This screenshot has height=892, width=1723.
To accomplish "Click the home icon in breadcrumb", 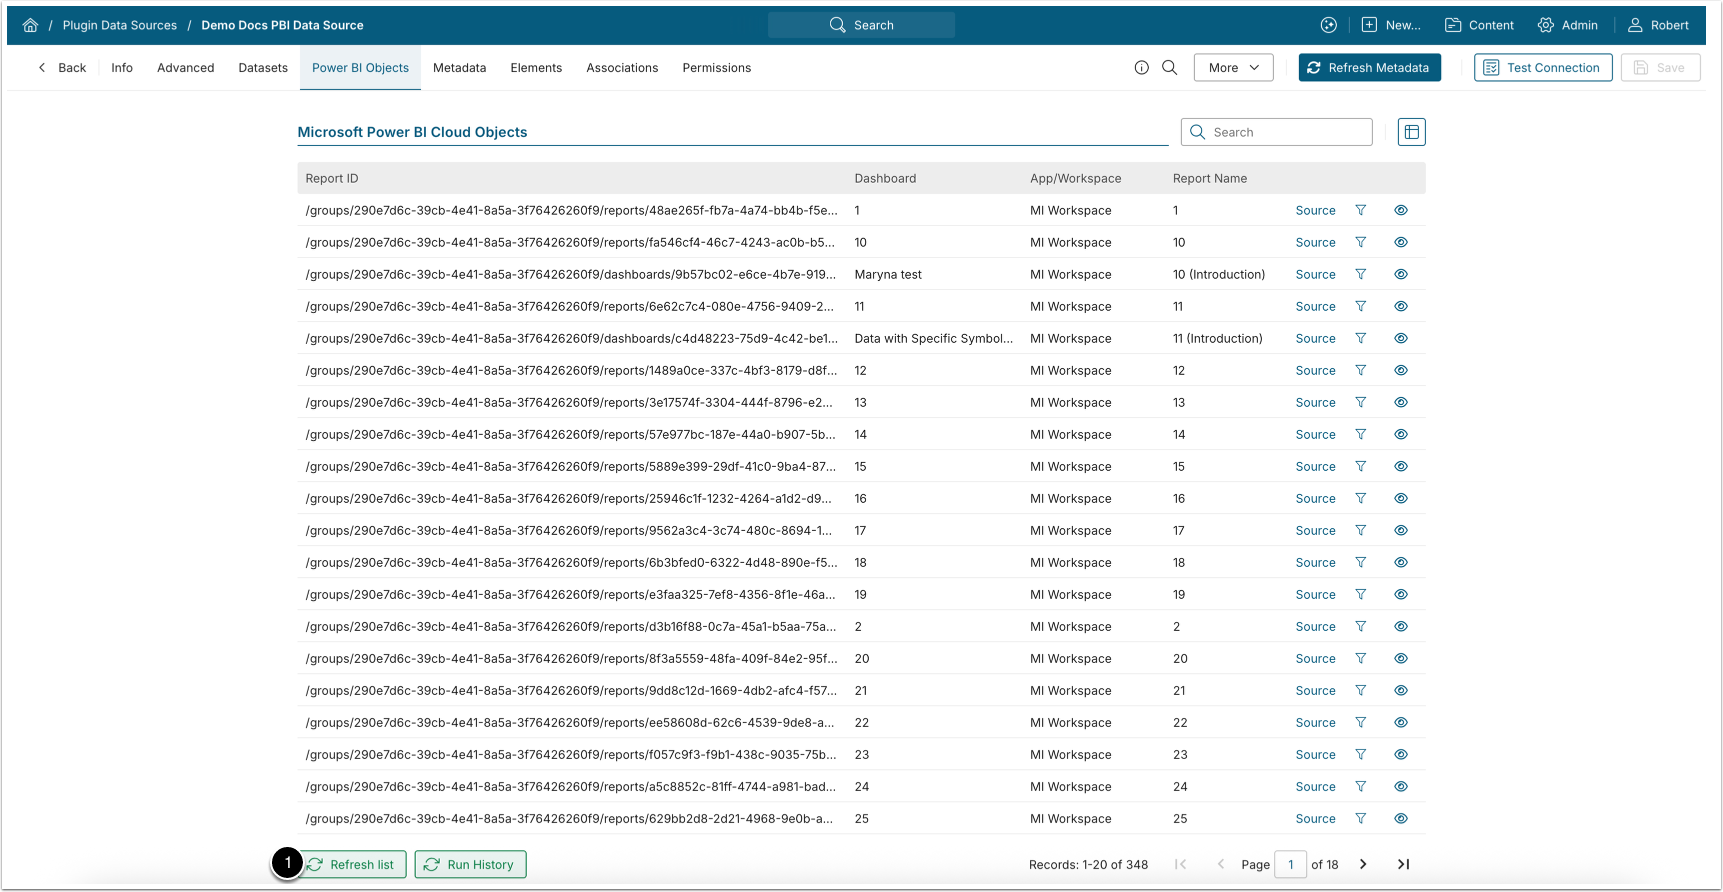I will [x=30, y=25].
